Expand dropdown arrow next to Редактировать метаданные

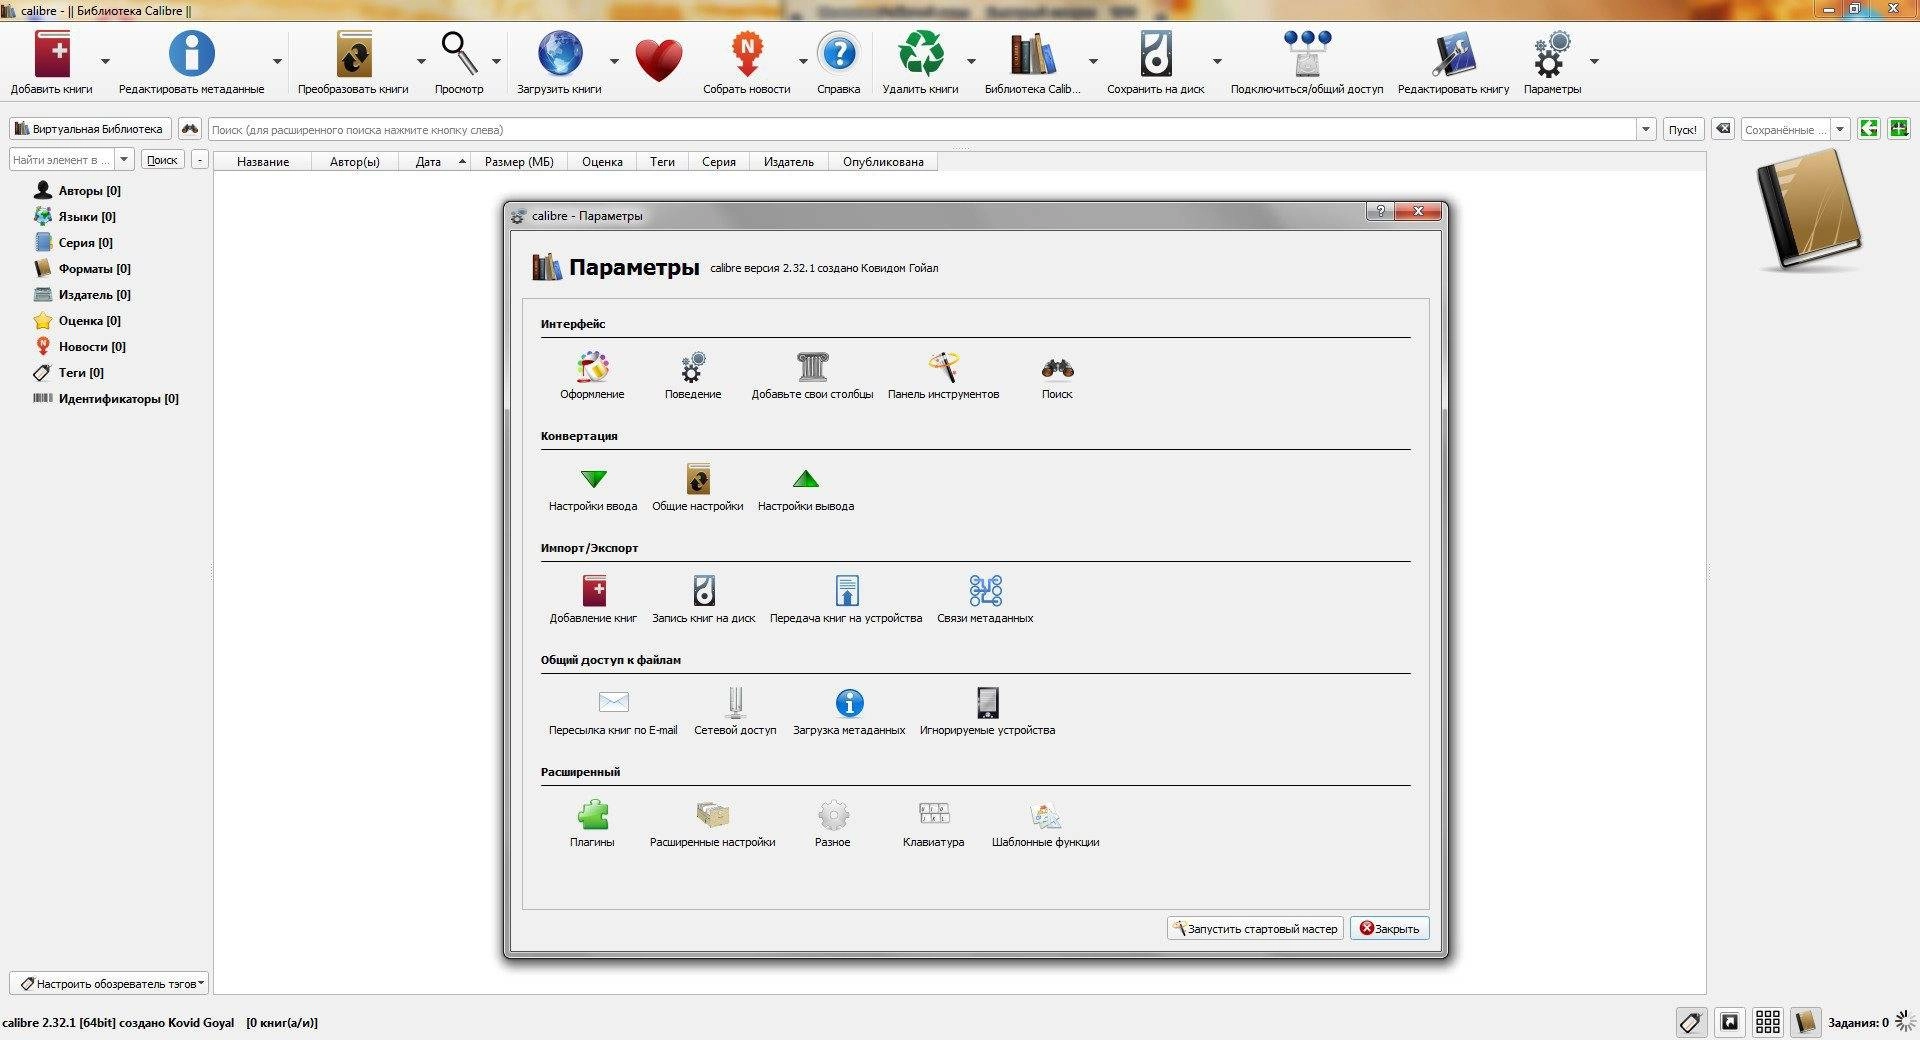(x=277, y=62)
